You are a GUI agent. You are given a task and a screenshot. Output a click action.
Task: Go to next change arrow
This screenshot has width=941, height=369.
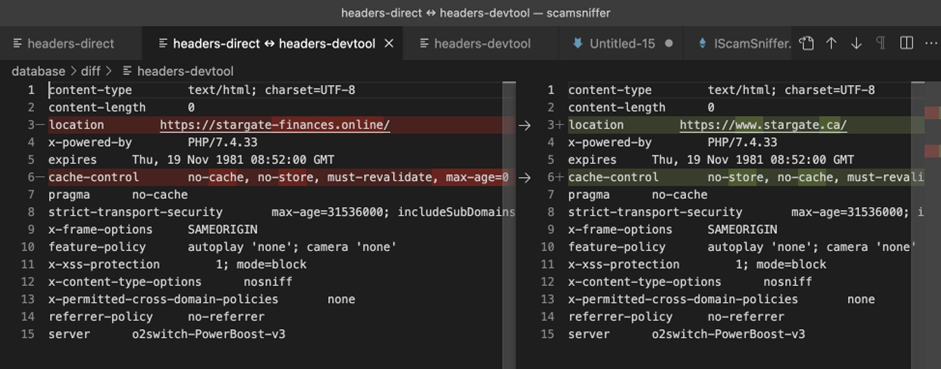856,43
